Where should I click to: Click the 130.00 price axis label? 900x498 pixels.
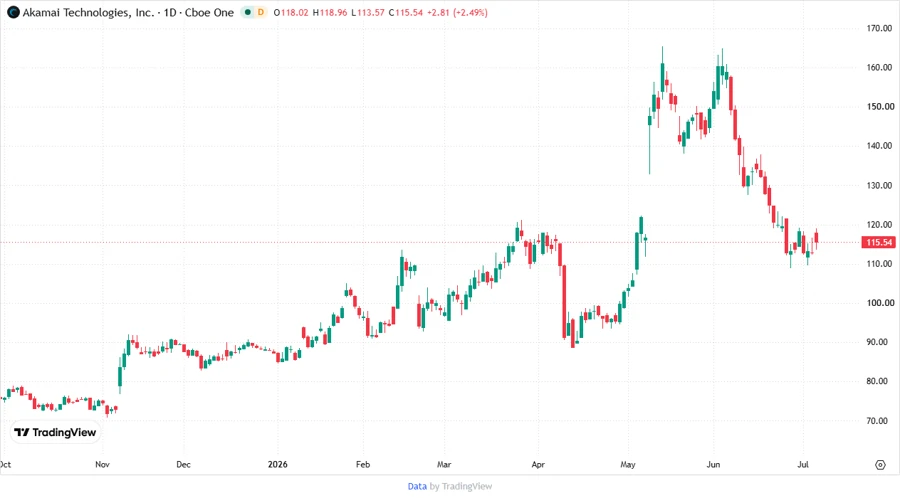coord(880,185)
